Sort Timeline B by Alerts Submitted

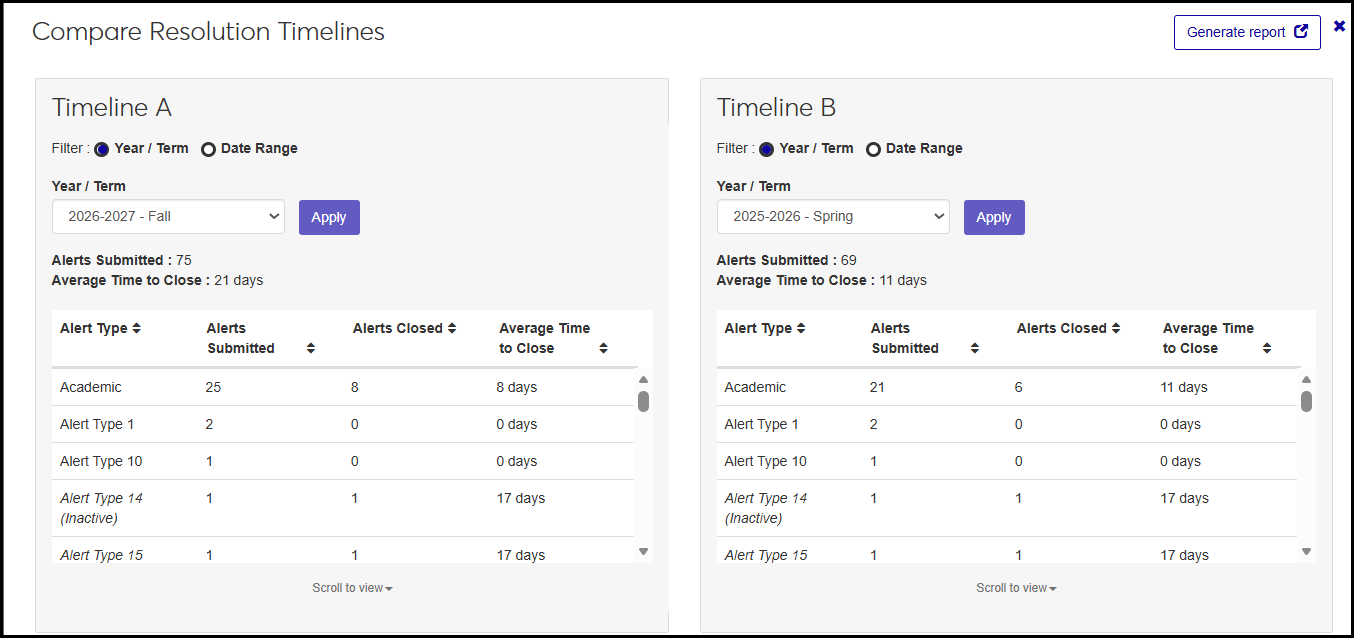pyautogui.click(x=975, y=348)
